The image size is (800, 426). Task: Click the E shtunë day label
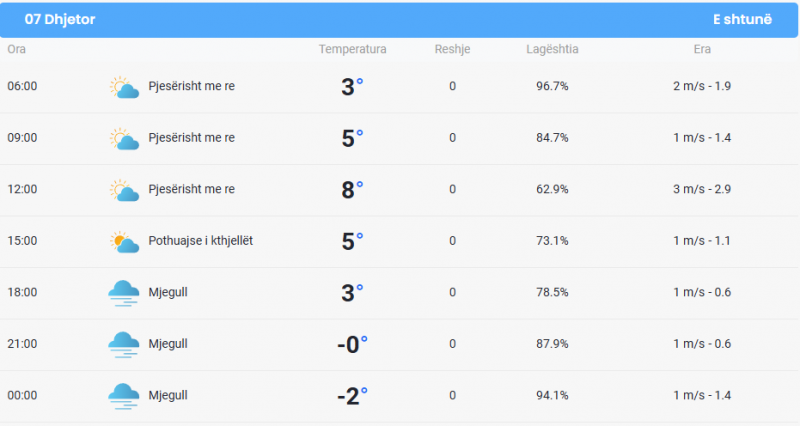742,19
